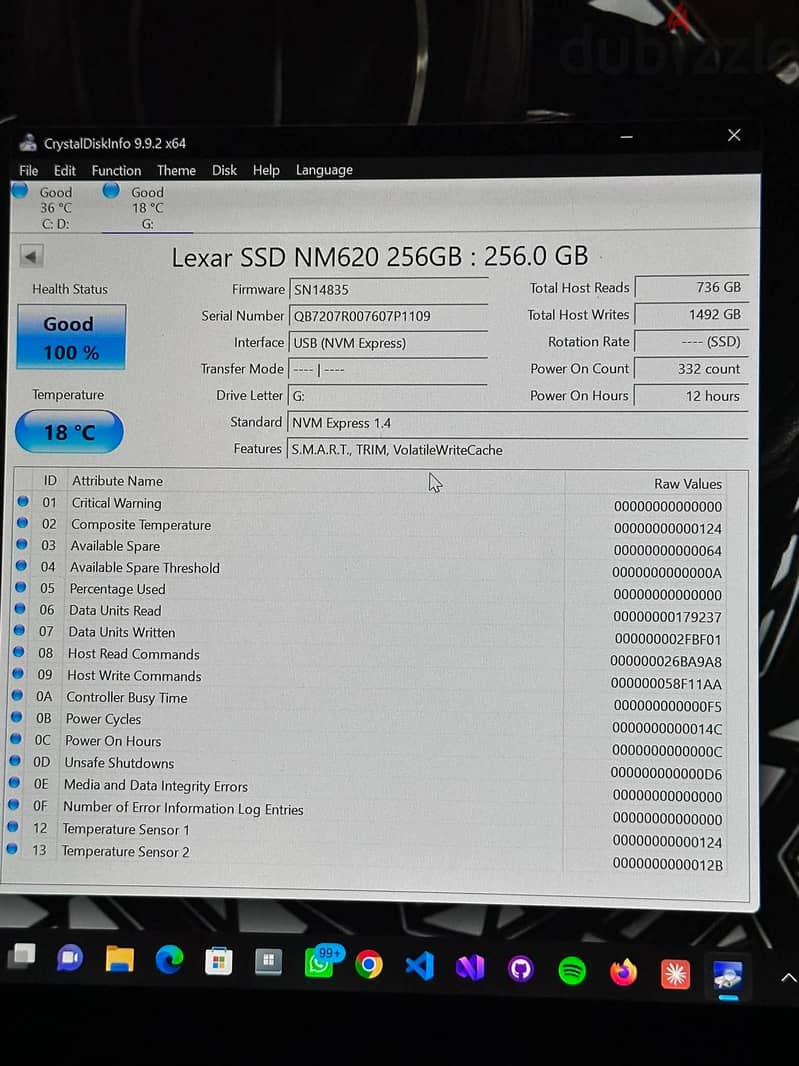Open the File menu
This screenshot has width=799, height=1066.
click(x=29, y=170)
